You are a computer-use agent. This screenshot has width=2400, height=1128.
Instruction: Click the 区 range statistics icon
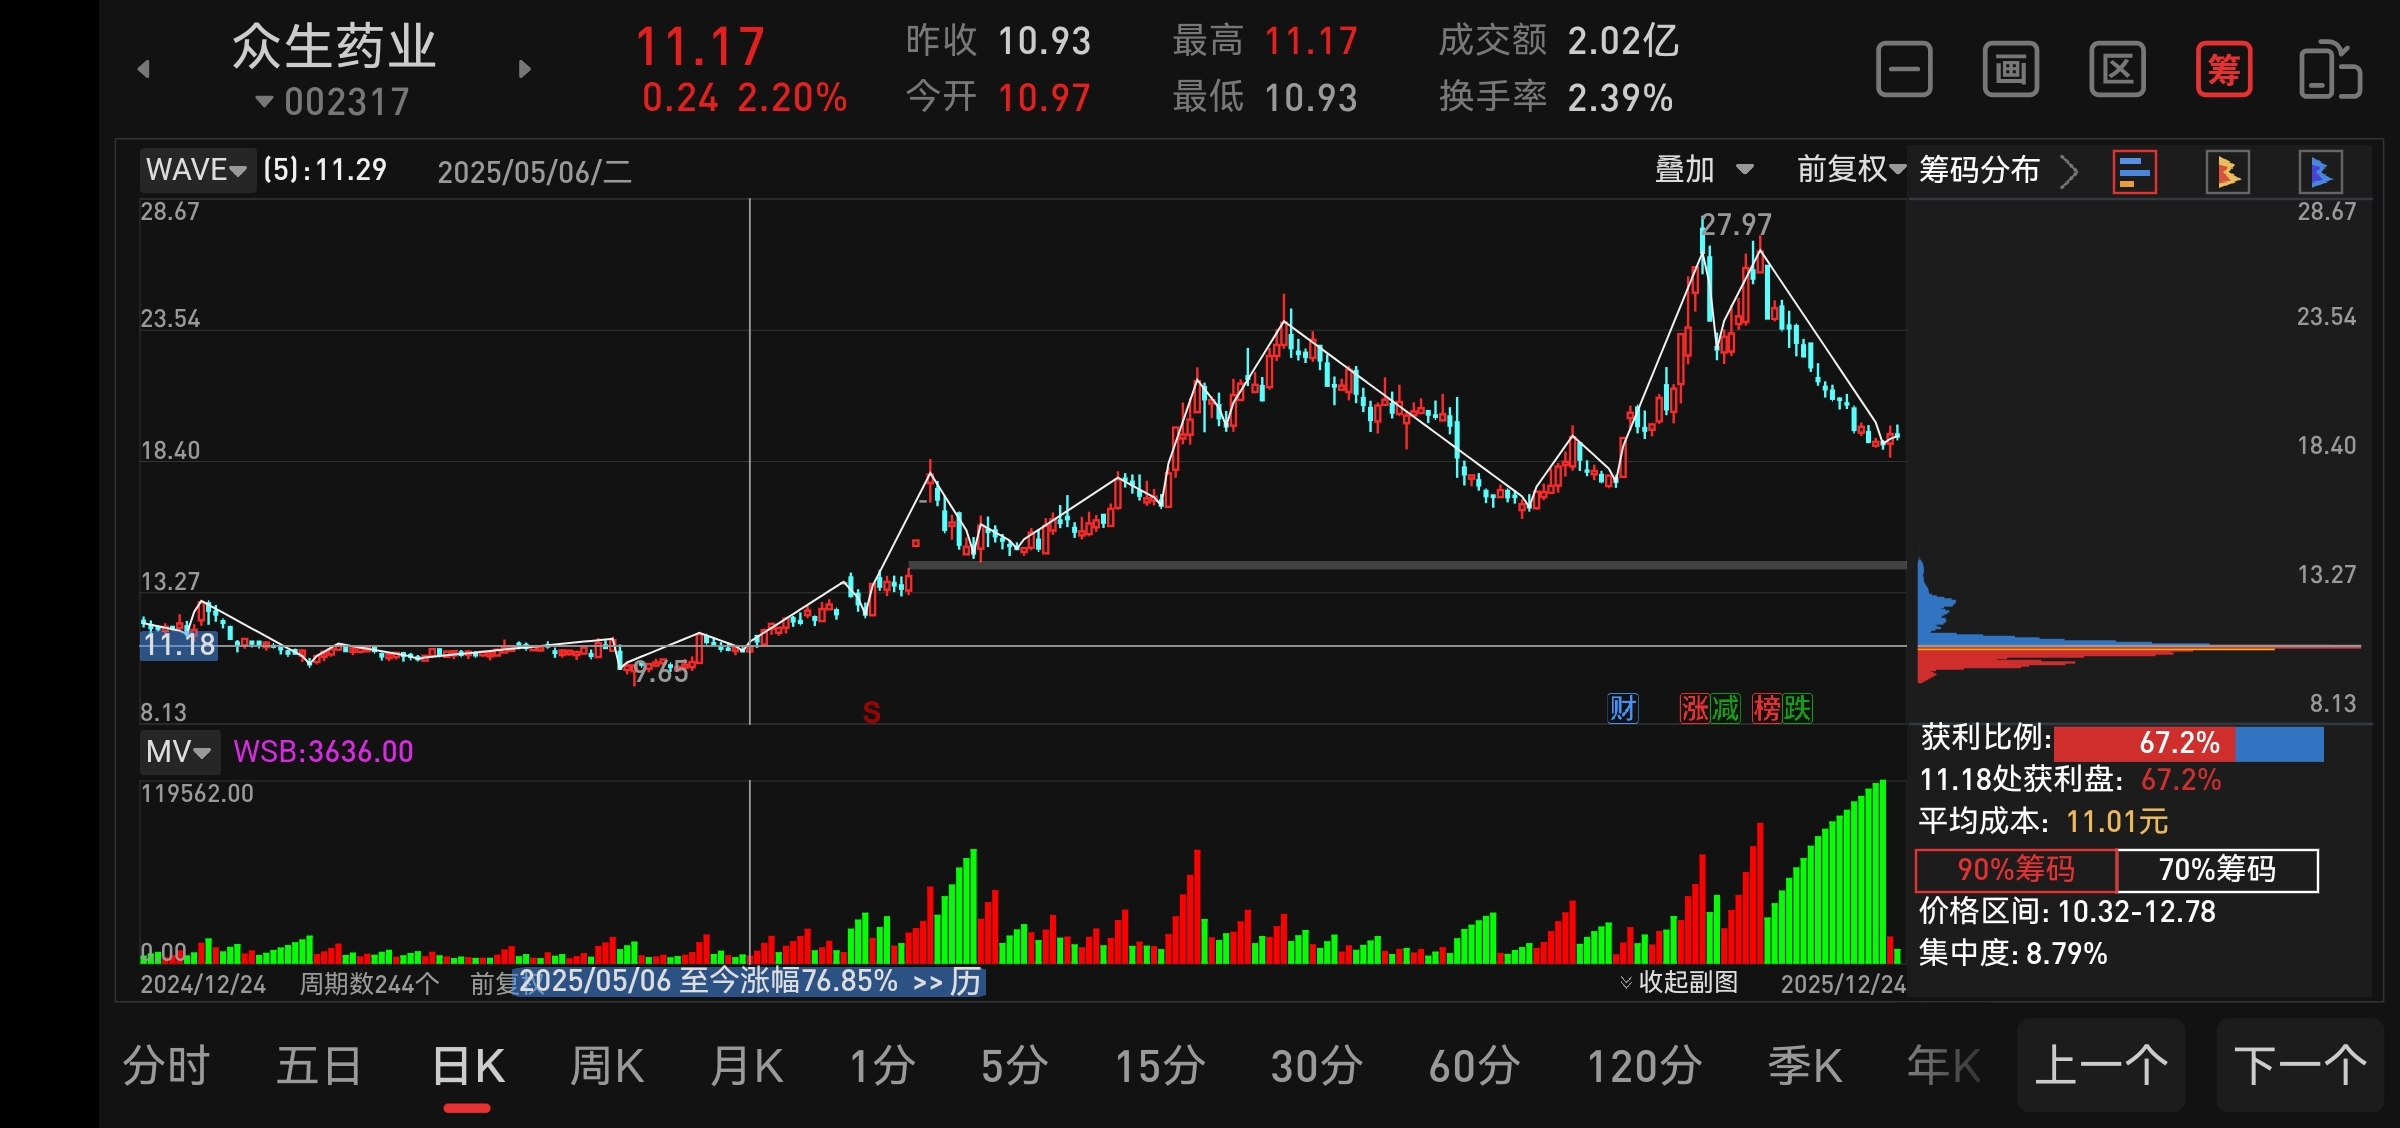2117,70
